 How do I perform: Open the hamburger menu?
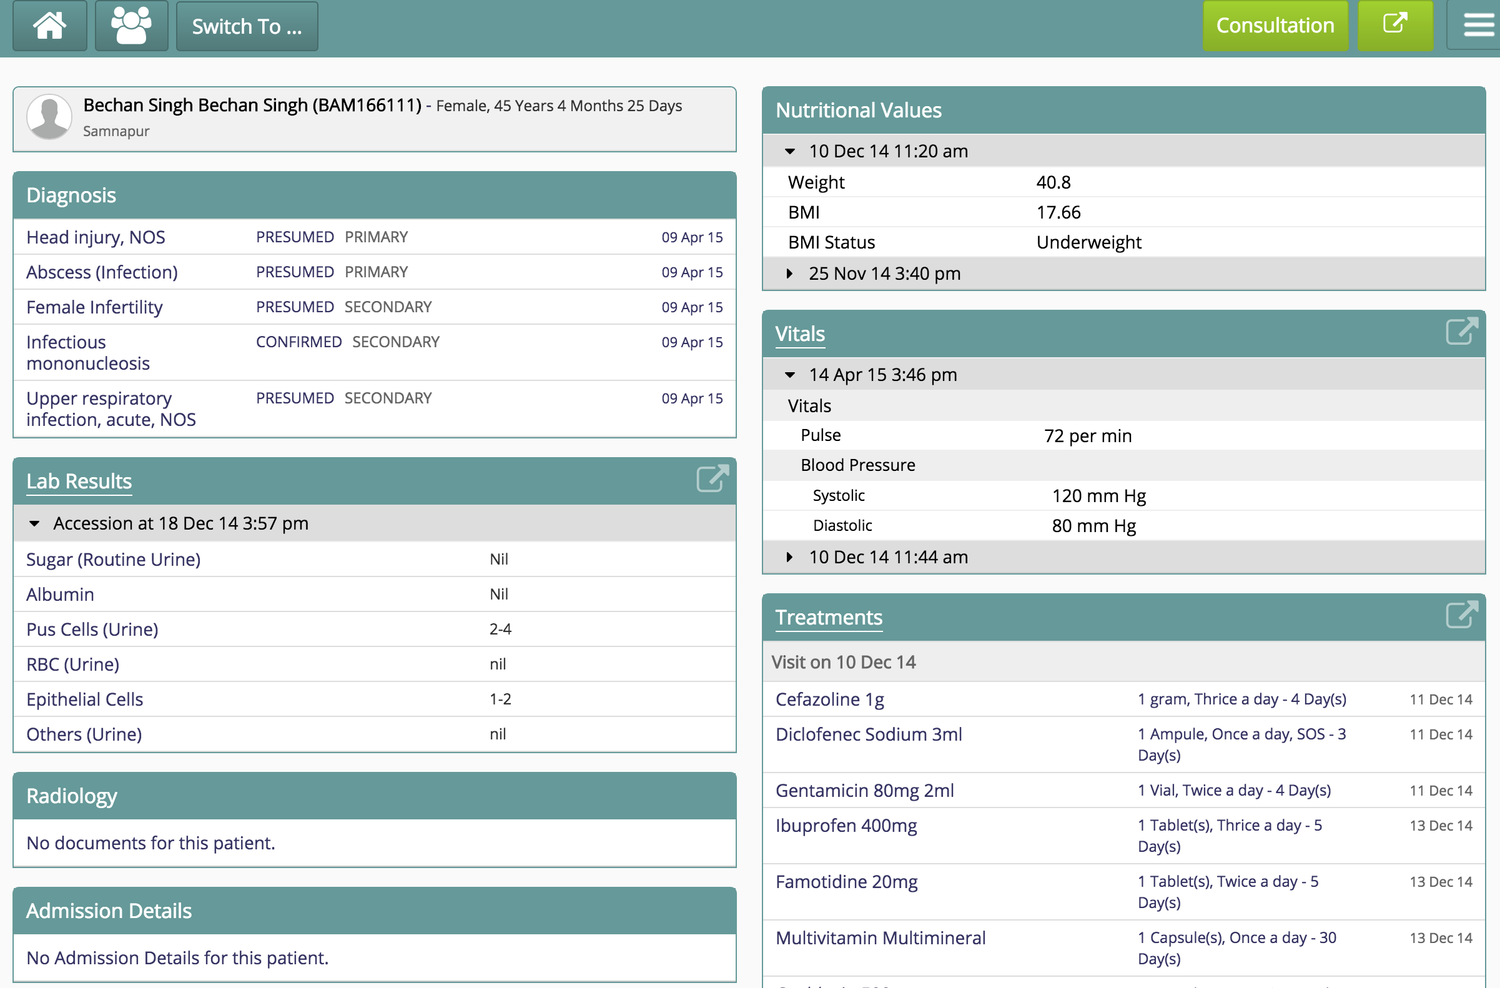(1478, 25)
